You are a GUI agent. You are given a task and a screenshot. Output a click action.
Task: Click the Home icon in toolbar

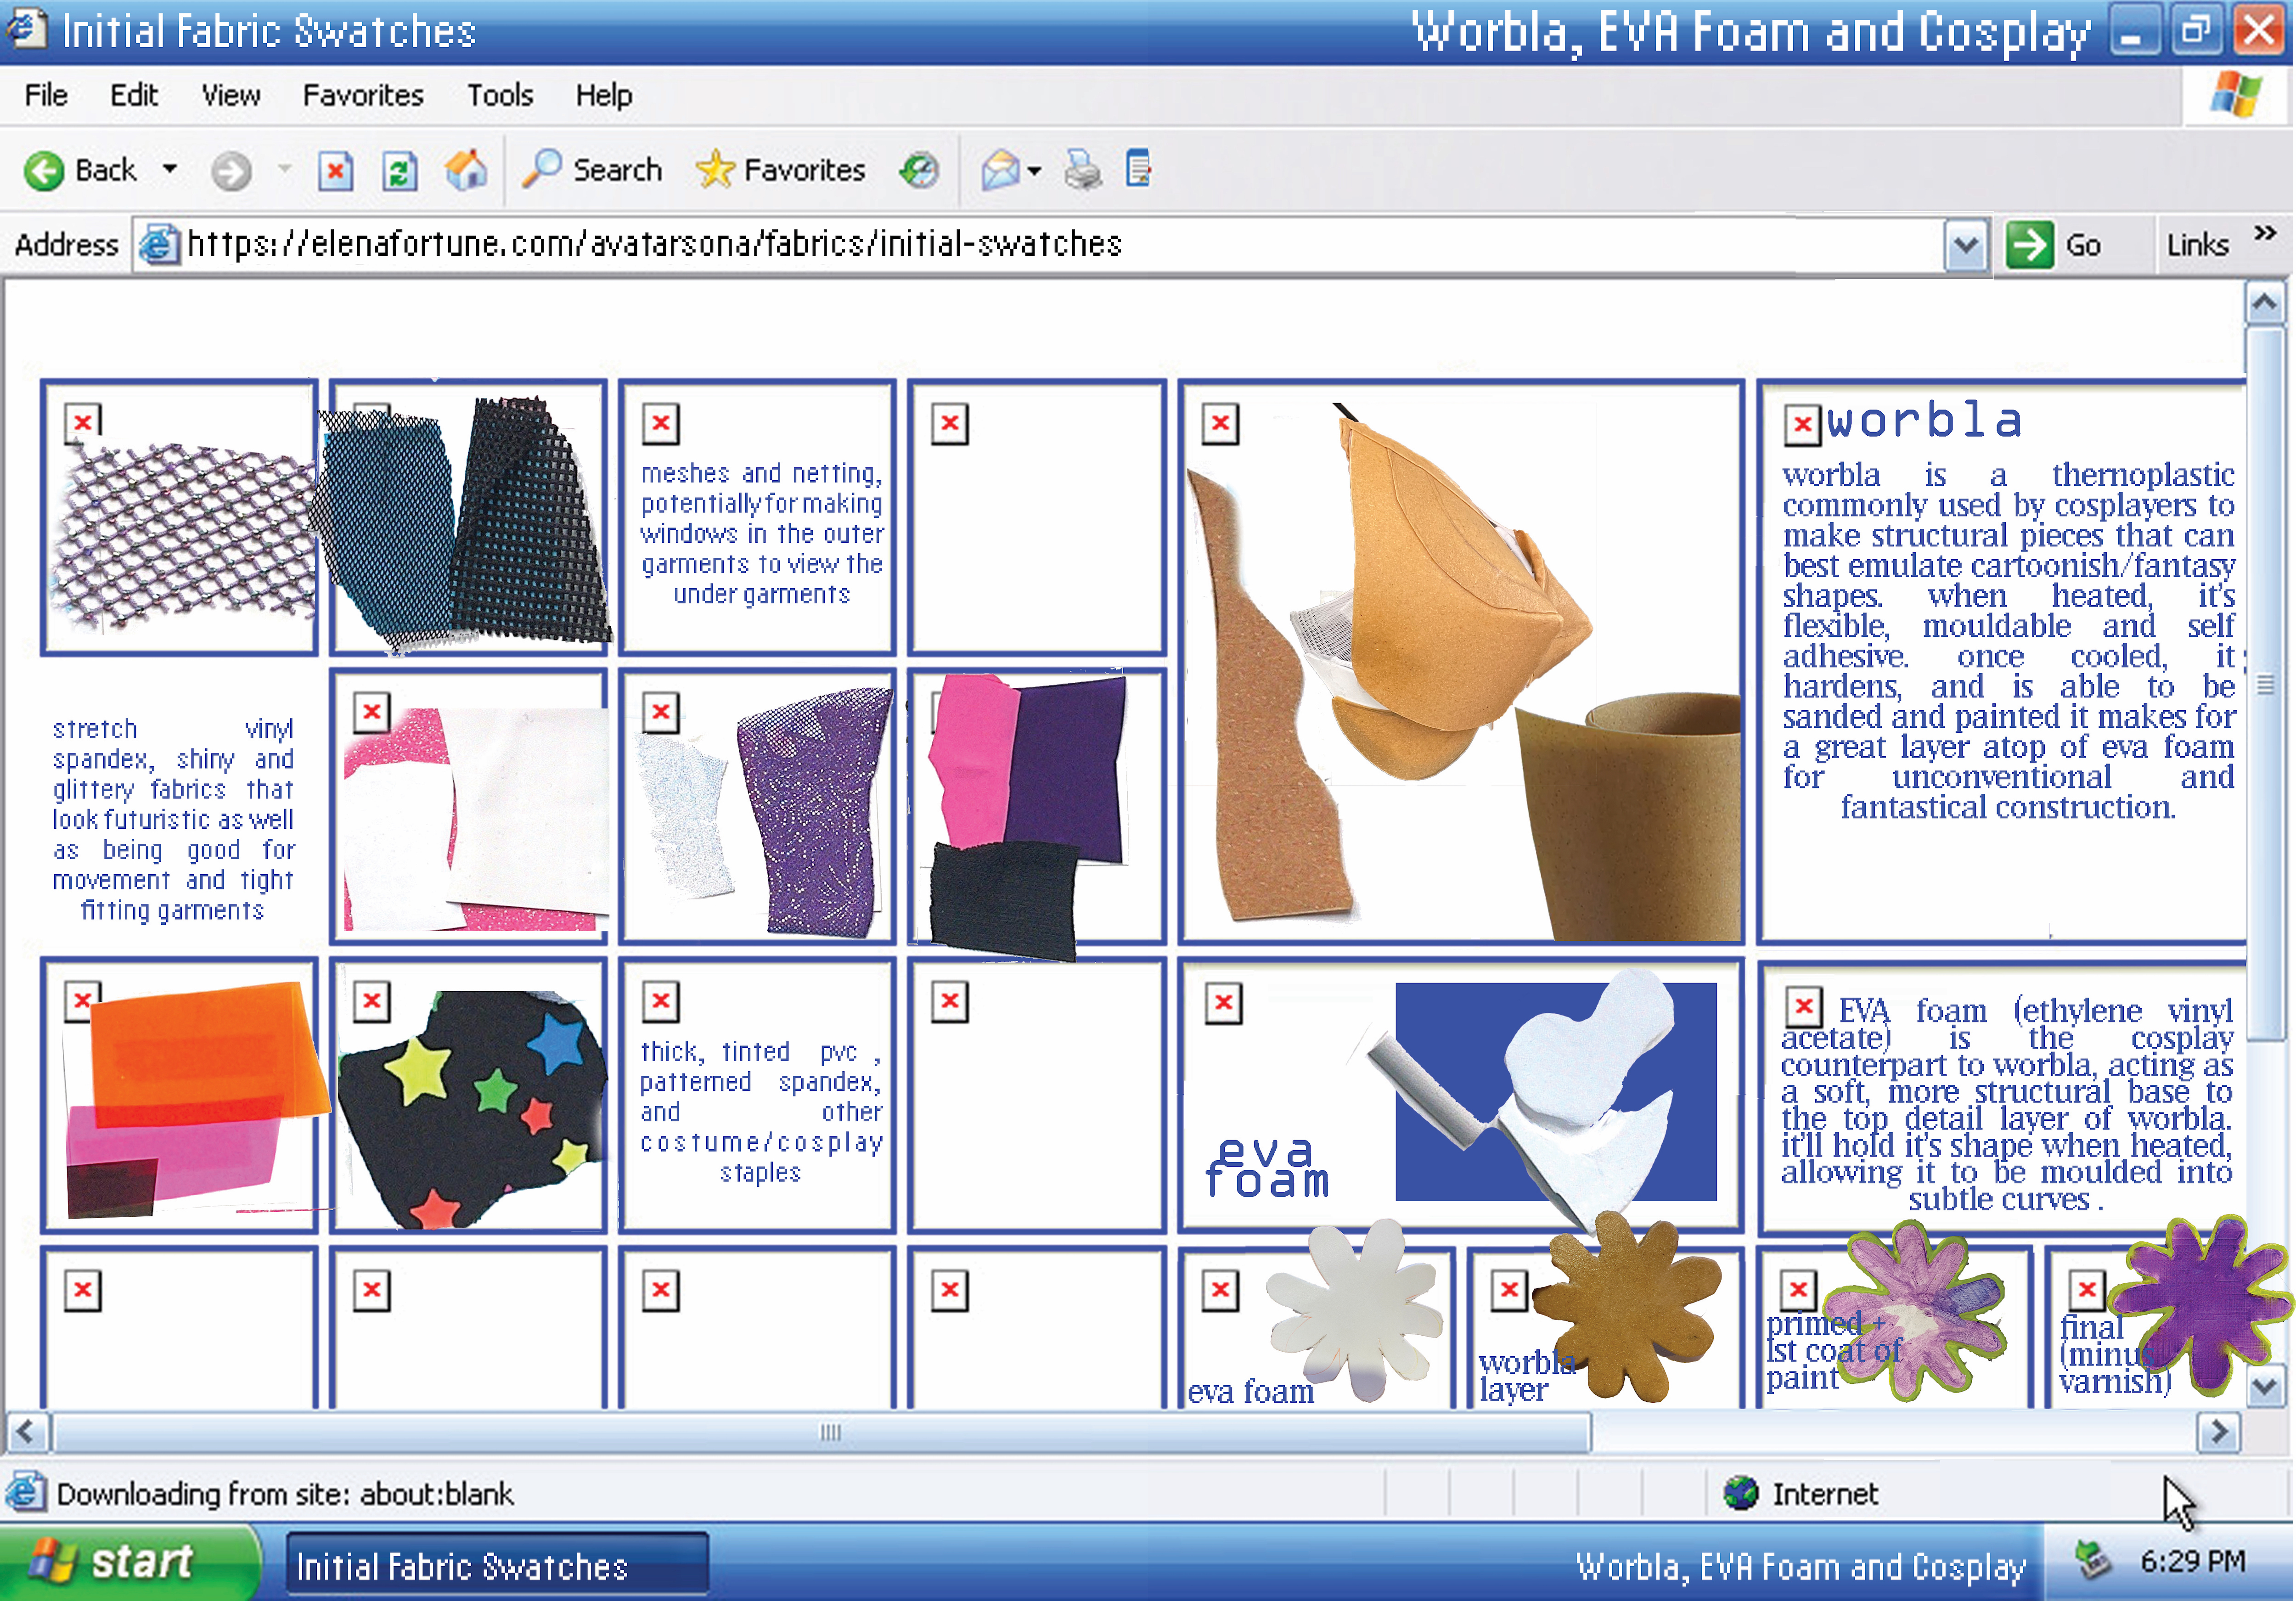tap(466, 171)
